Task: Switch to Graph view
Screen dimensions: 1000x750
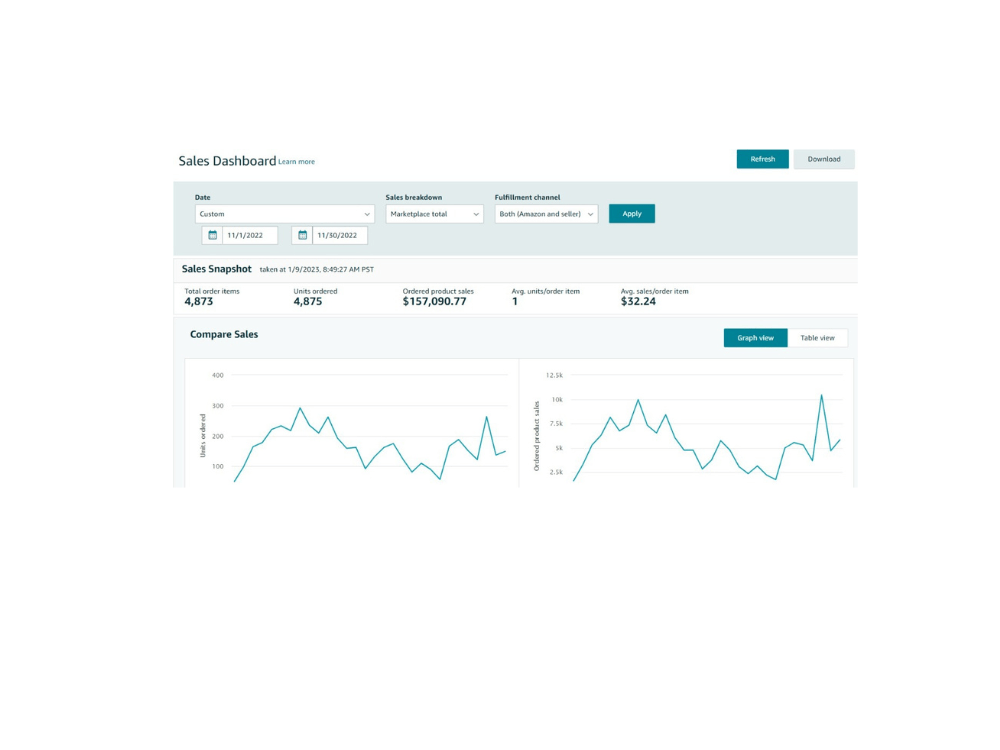Action: click(x=756, y=338)
